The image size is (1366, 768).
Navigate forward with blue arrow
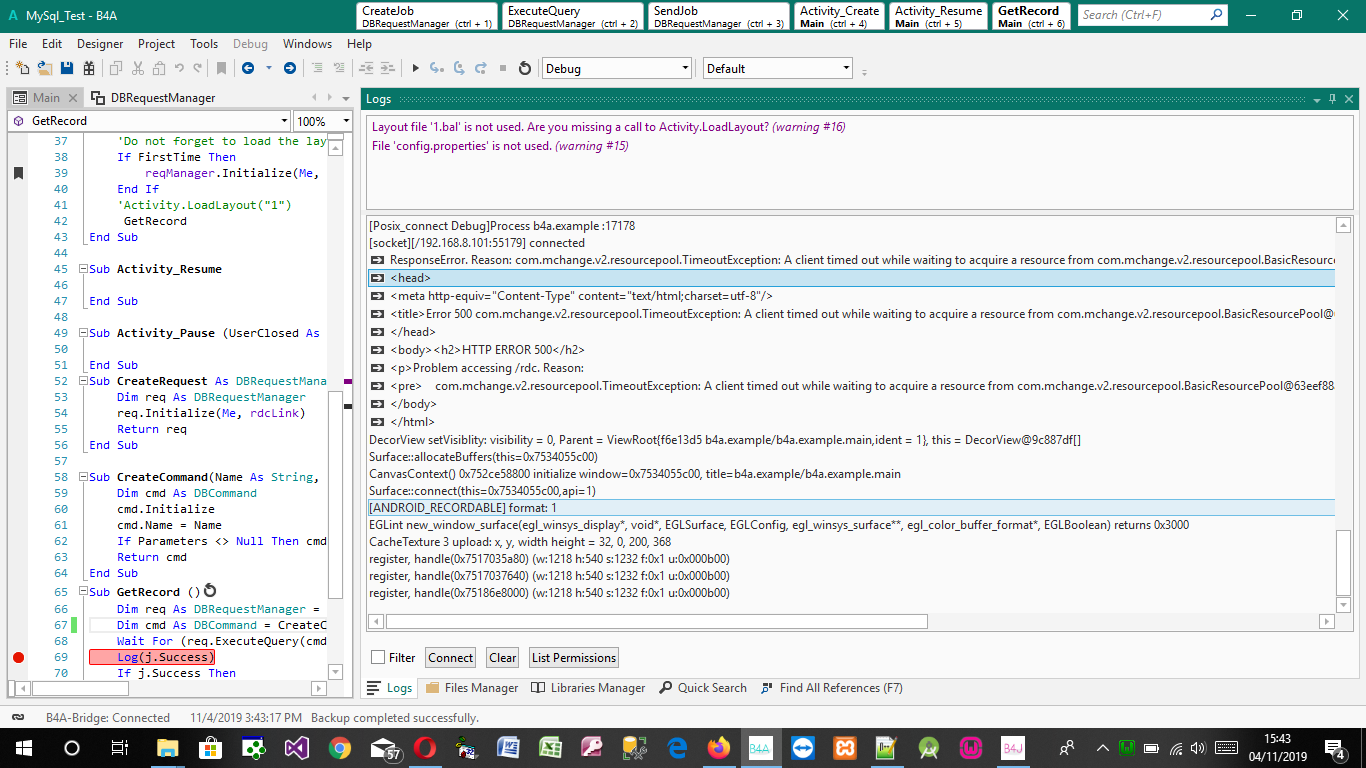[x=290, y=68]
